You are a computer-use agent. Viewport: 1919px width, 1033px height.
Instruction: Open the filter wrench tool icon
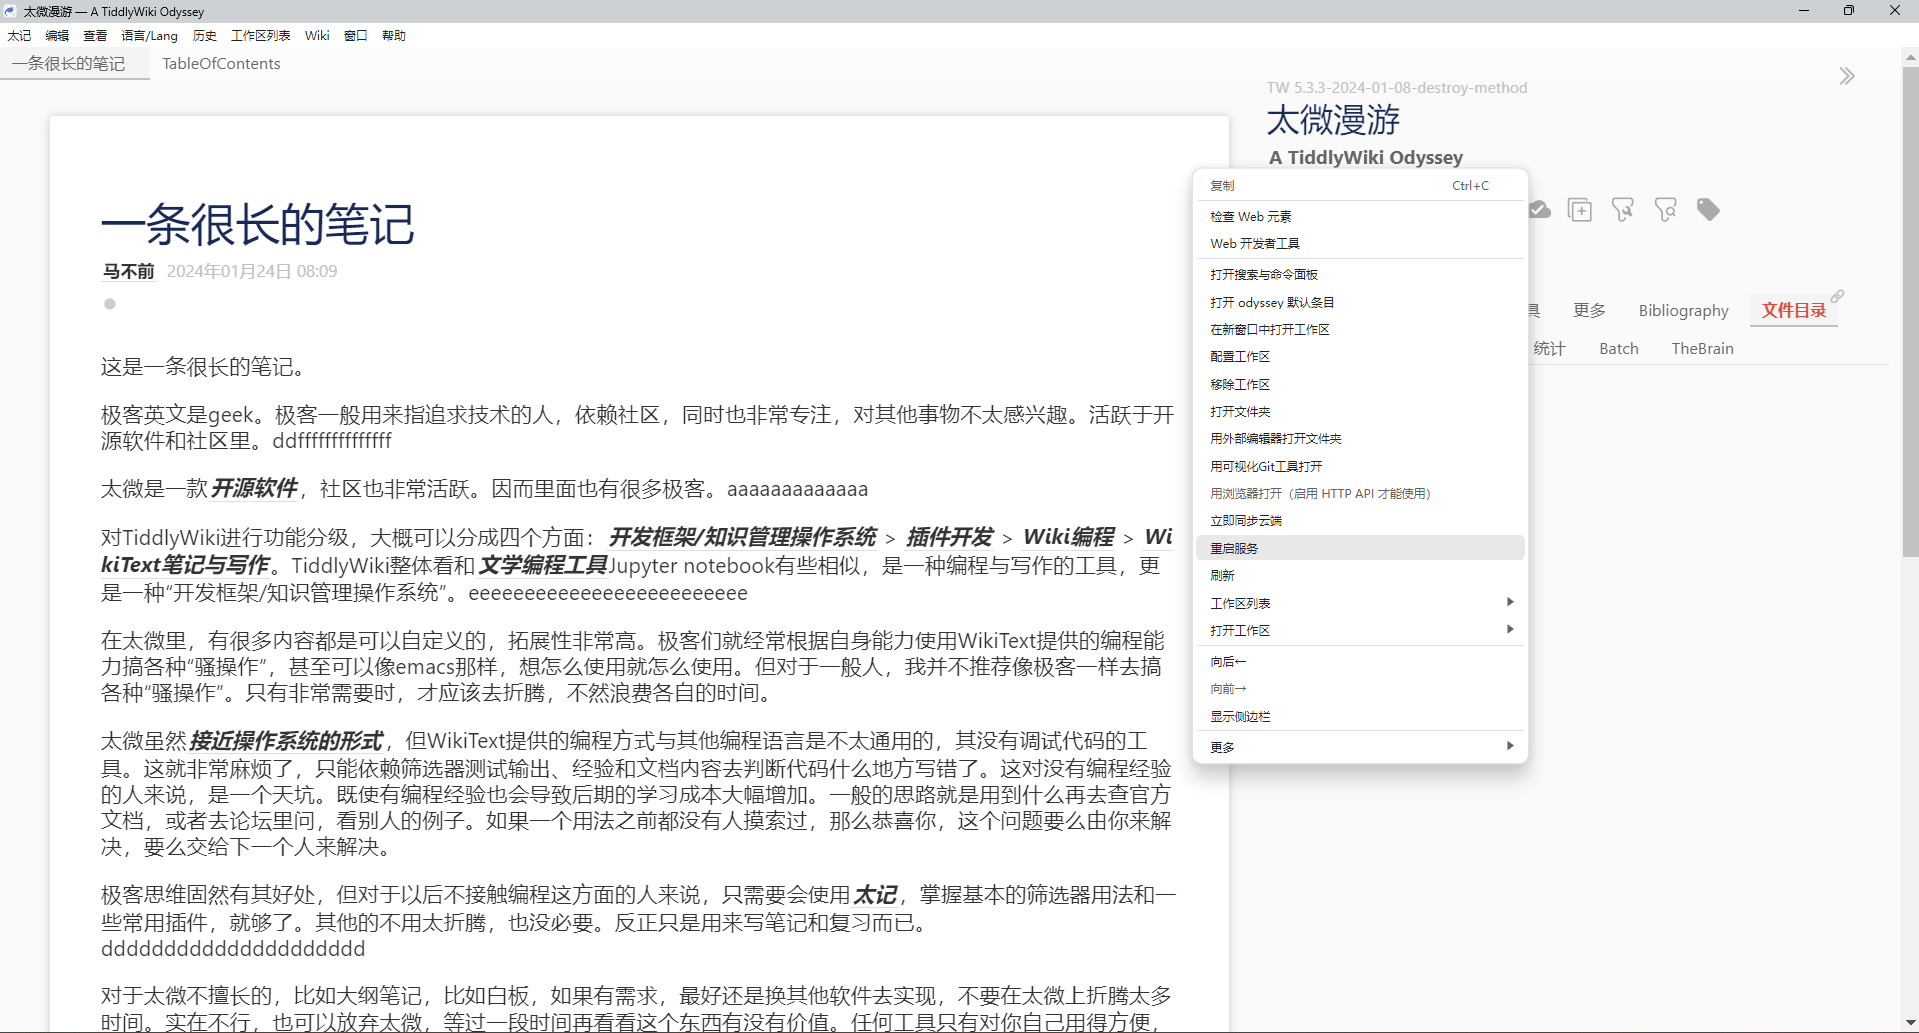tap(1623, 210)
